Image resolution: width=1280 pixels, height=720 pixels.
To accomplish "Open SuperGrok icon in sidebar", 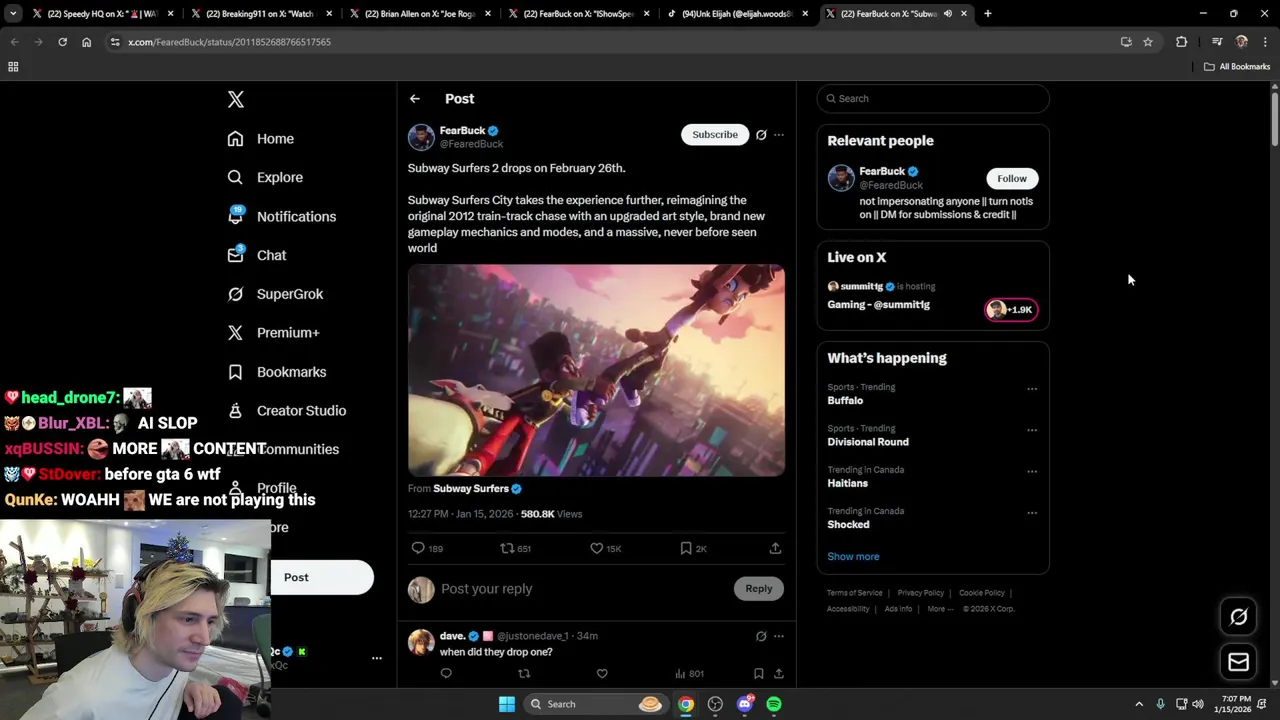I will point(235,294).
